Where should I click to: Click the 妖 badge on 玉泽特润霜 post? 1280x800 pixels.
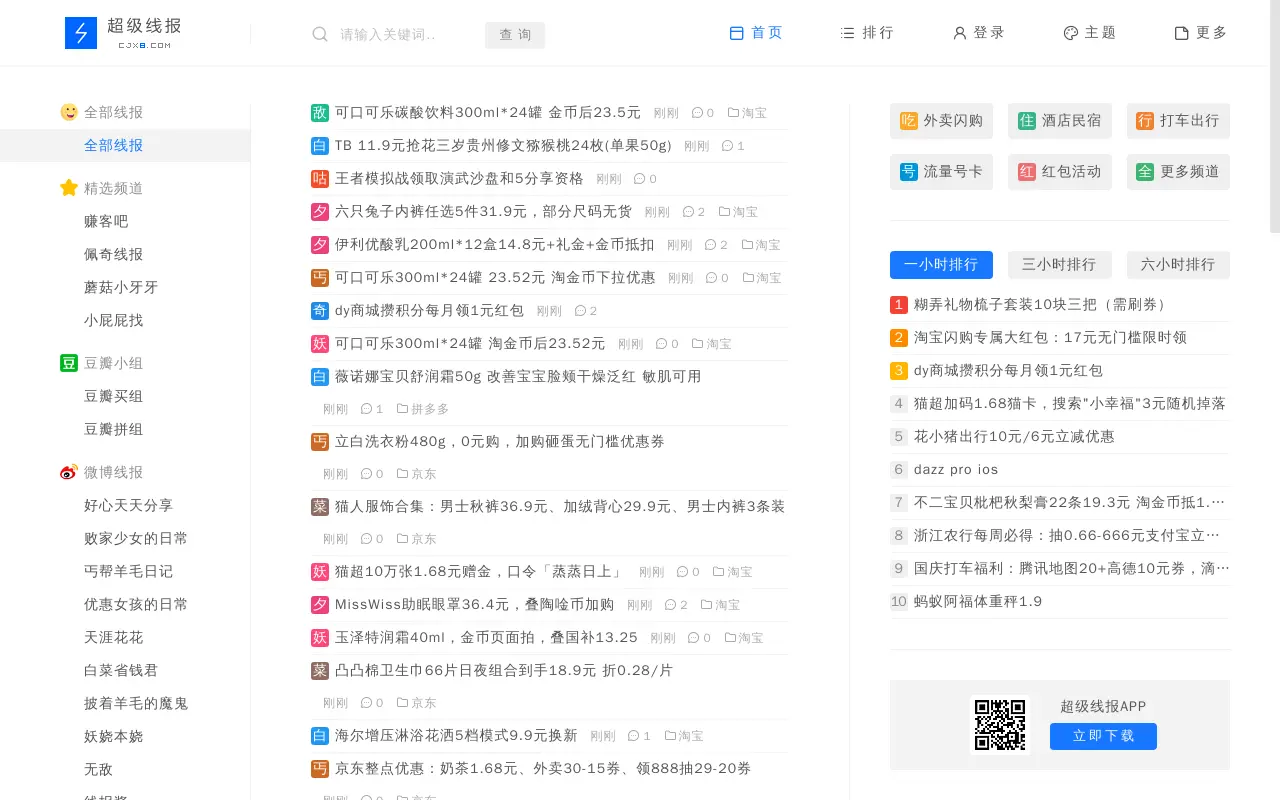tap(320, 638)
